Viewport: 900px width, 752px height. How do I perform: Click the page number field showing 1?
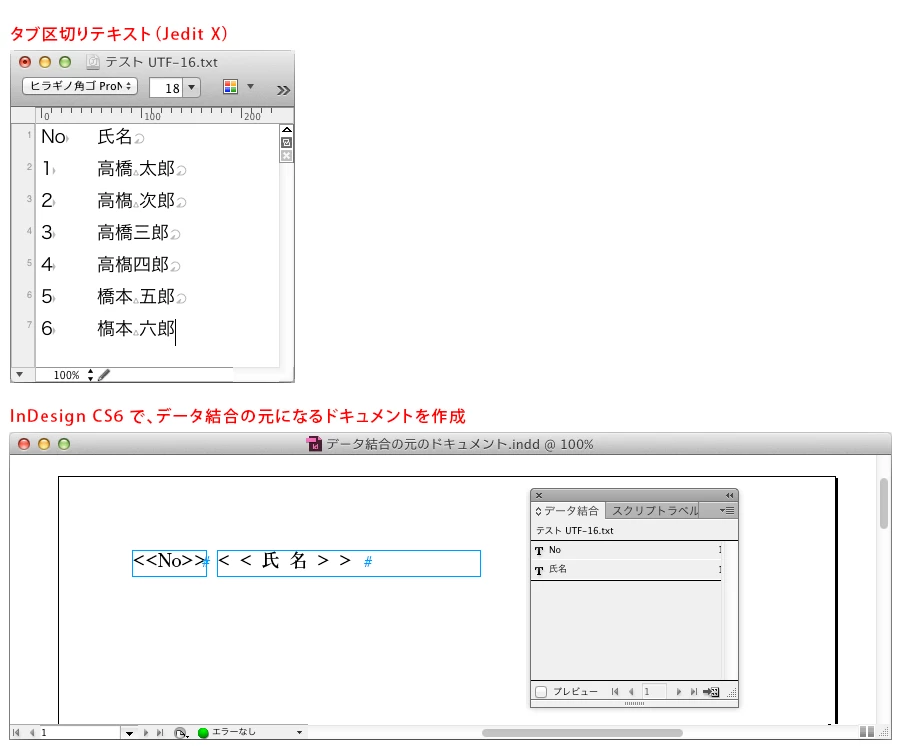point(79,732)
